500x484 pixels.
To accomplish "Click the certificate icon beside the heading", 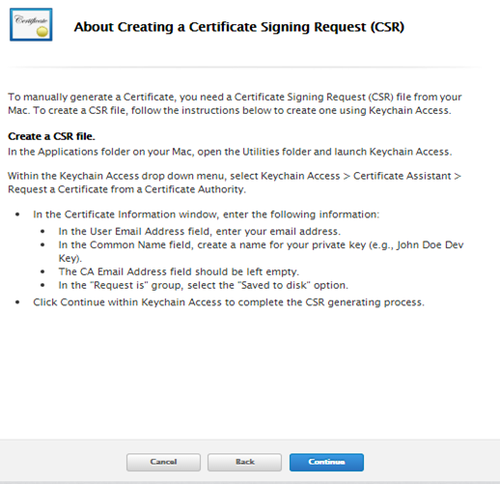I will [x=31, y=25].
